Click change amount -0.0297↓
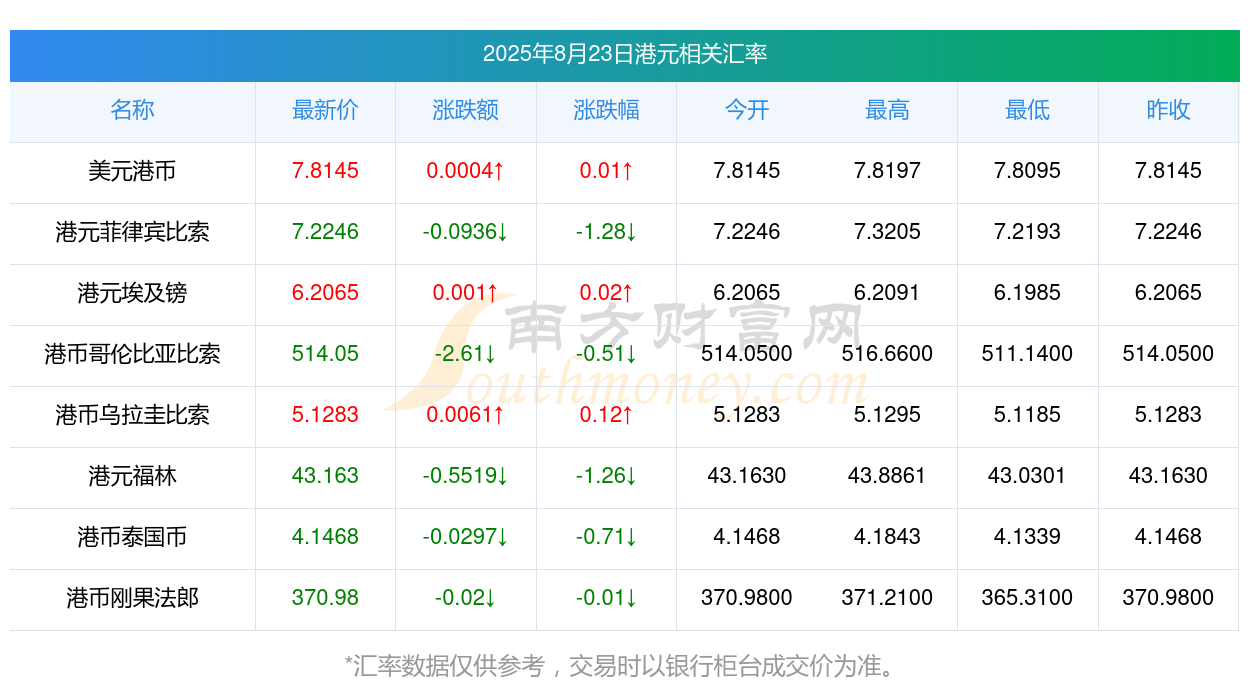Image resolution: width=1250 pixels, height=698 pixels. coord(466,537)
